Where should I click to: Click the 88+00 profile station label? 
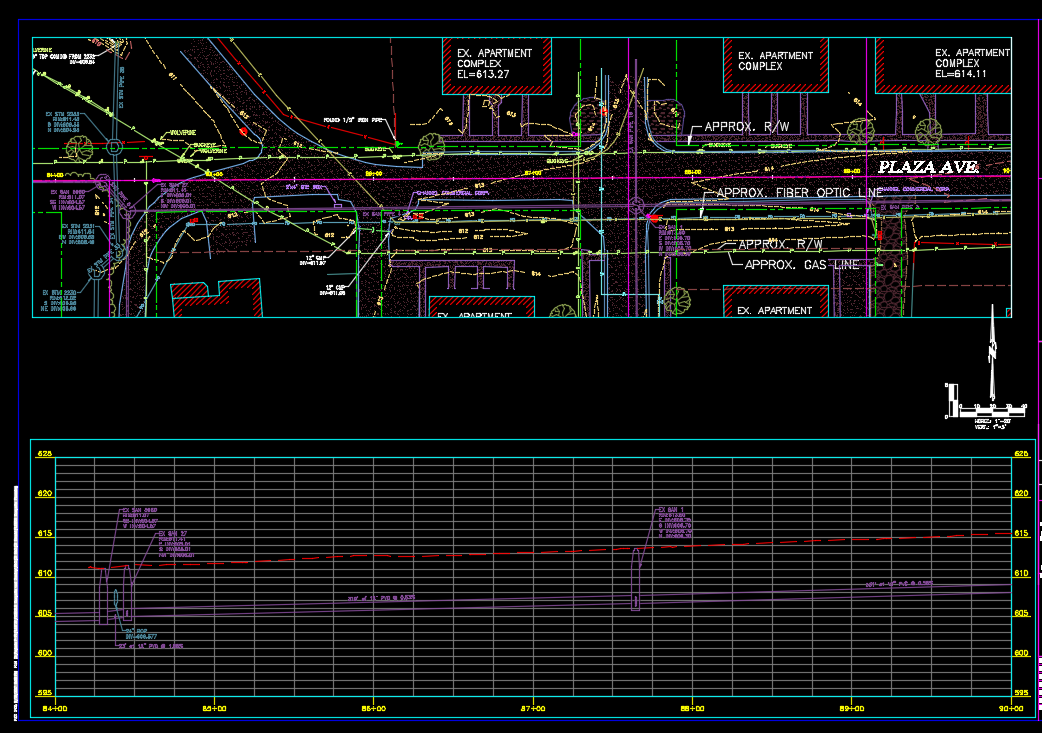[692, 708]
